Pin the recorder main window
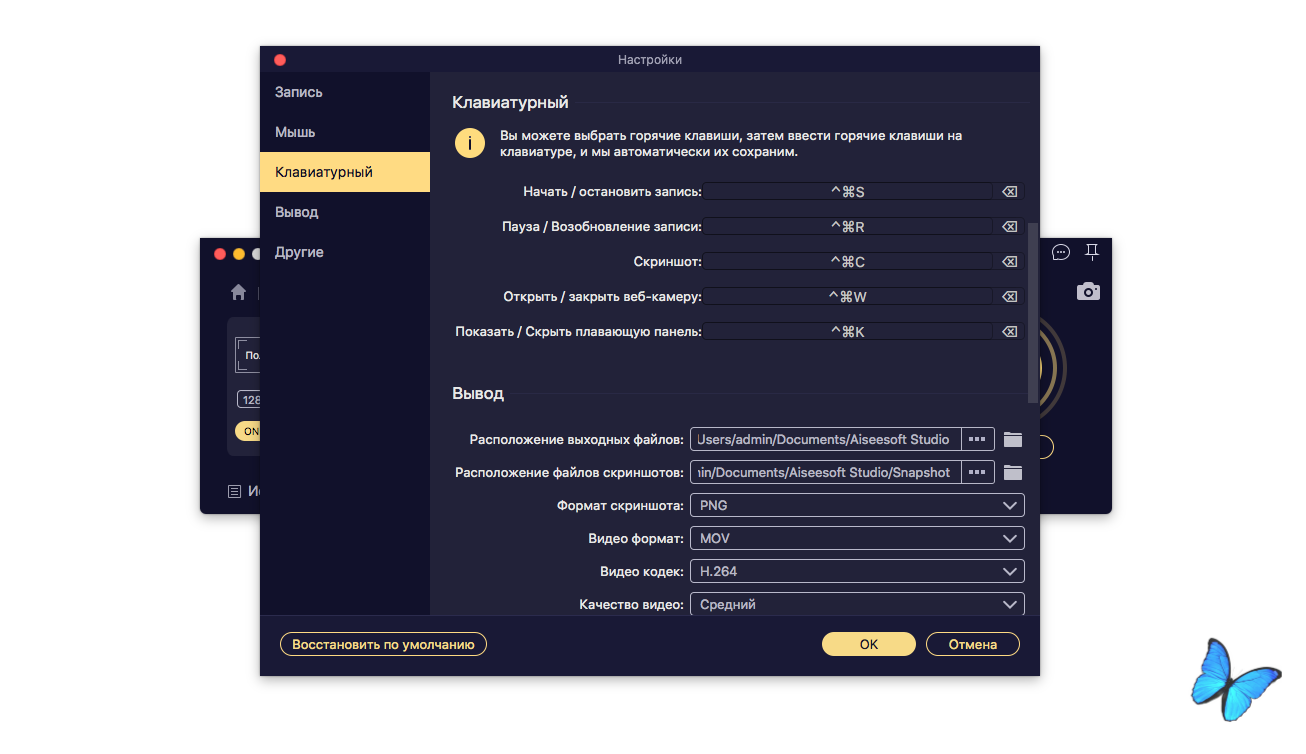 click(x=1091, y=251)
